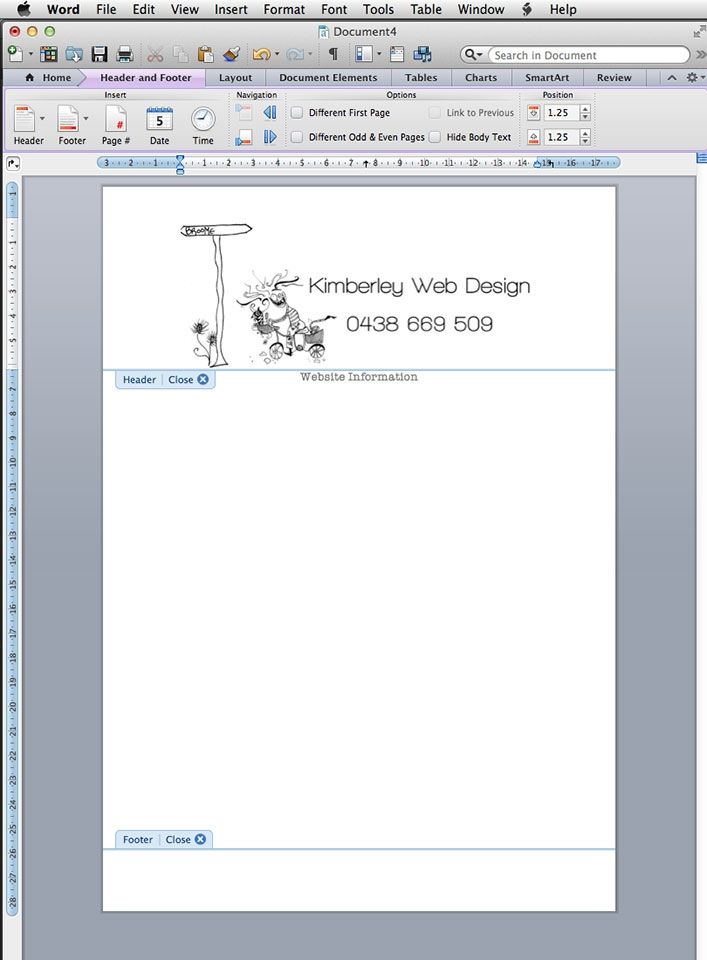Open the Format menu in menu bar

284,9
